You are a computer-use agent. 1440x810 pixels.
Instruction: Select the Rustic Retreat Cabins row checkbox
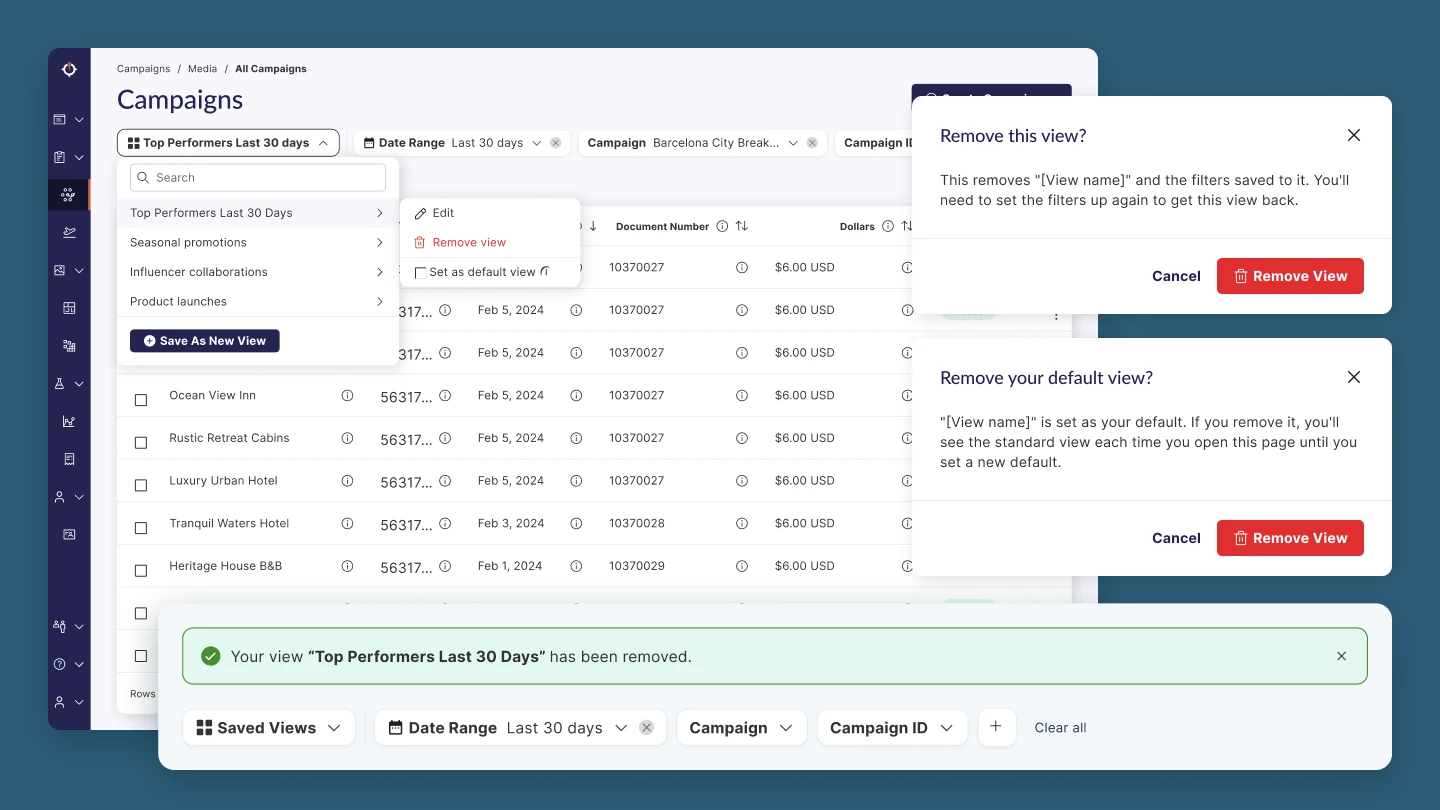141,442
